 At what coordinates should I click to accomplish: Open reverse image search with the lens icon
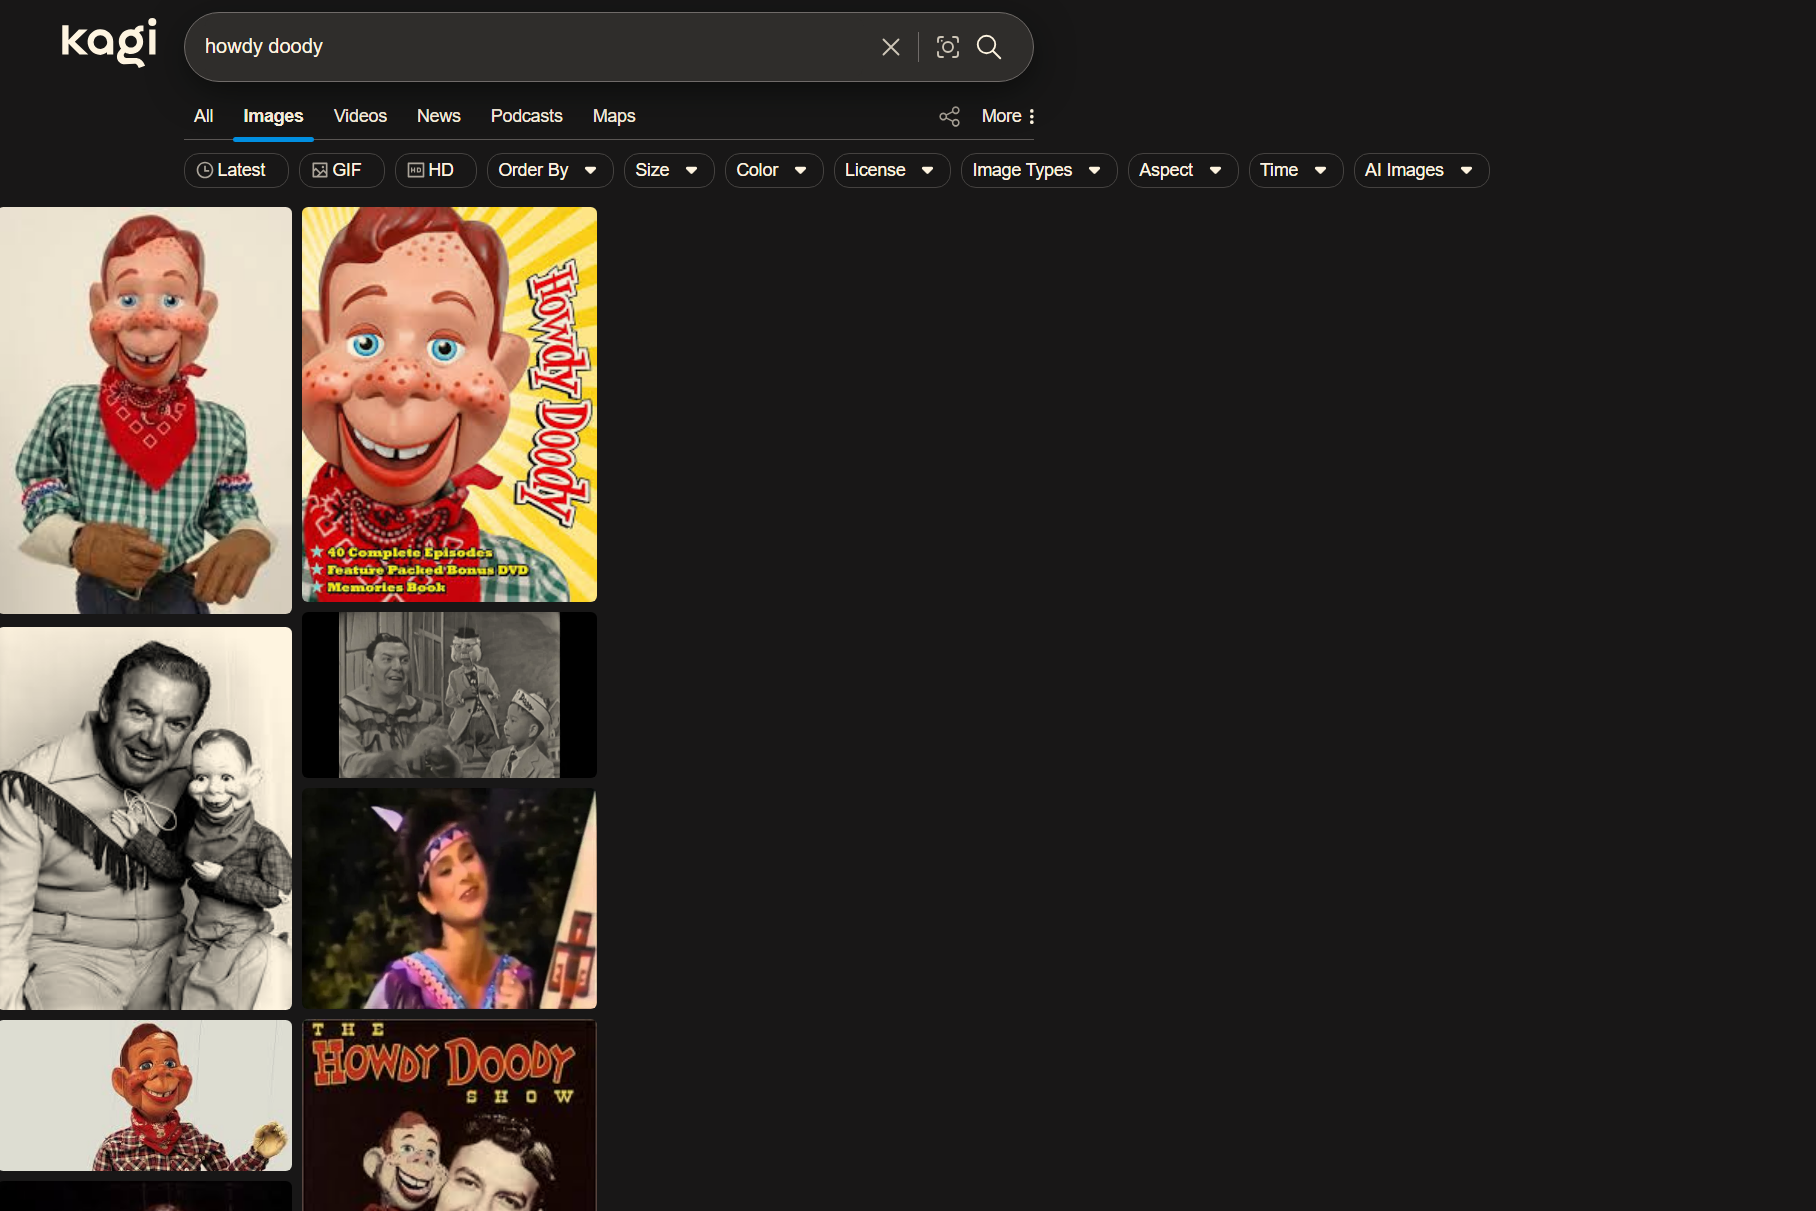point(947,46)
